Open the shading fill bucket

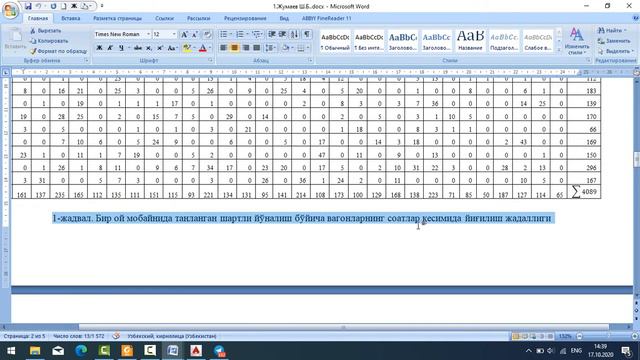(x=285, y=48)
